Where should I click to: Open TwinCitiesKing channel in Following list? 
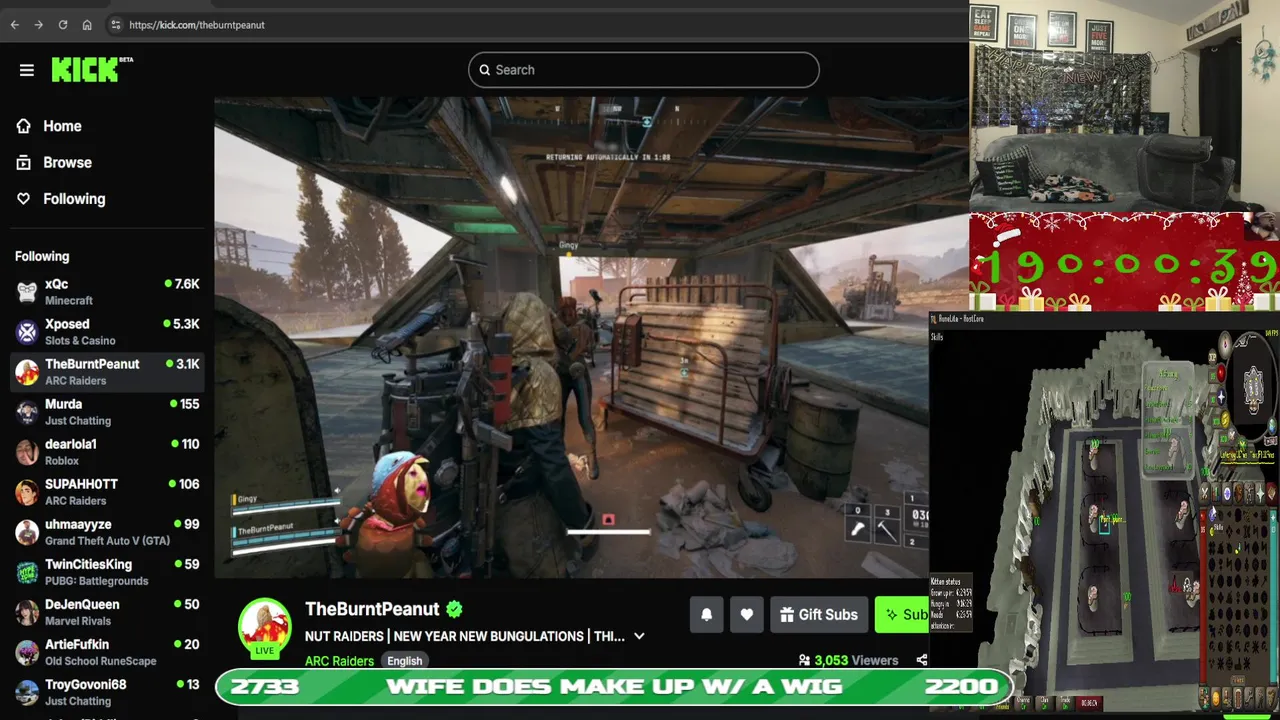pyautogui.click(x=107, y=572)
